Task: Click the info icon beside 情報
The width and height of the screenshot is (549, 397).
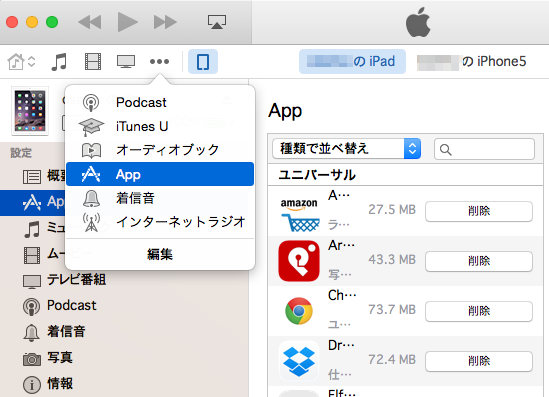Action: pyautogui.click(x=32, y=385)
